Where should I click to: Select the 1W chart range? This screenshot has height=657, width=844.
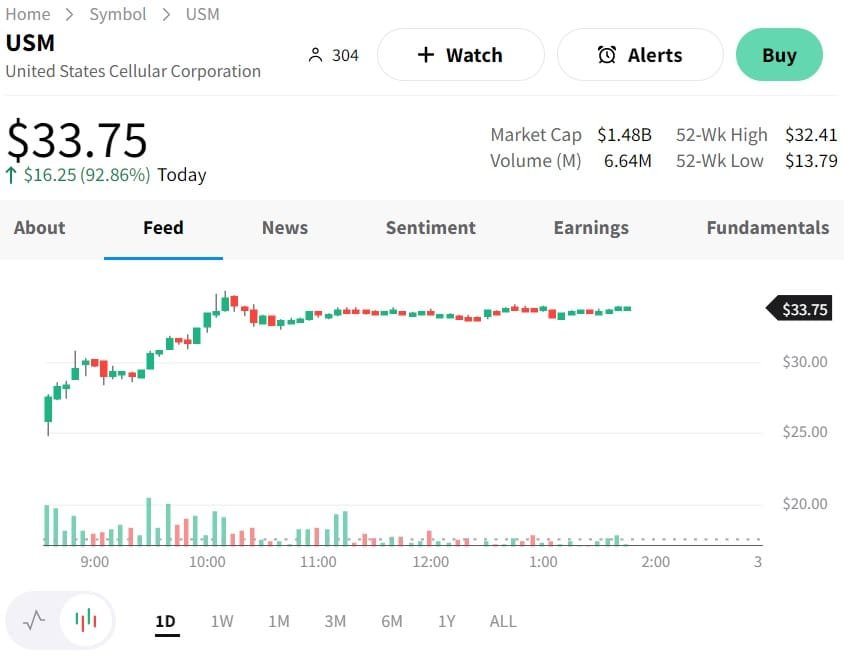[222, 621]
